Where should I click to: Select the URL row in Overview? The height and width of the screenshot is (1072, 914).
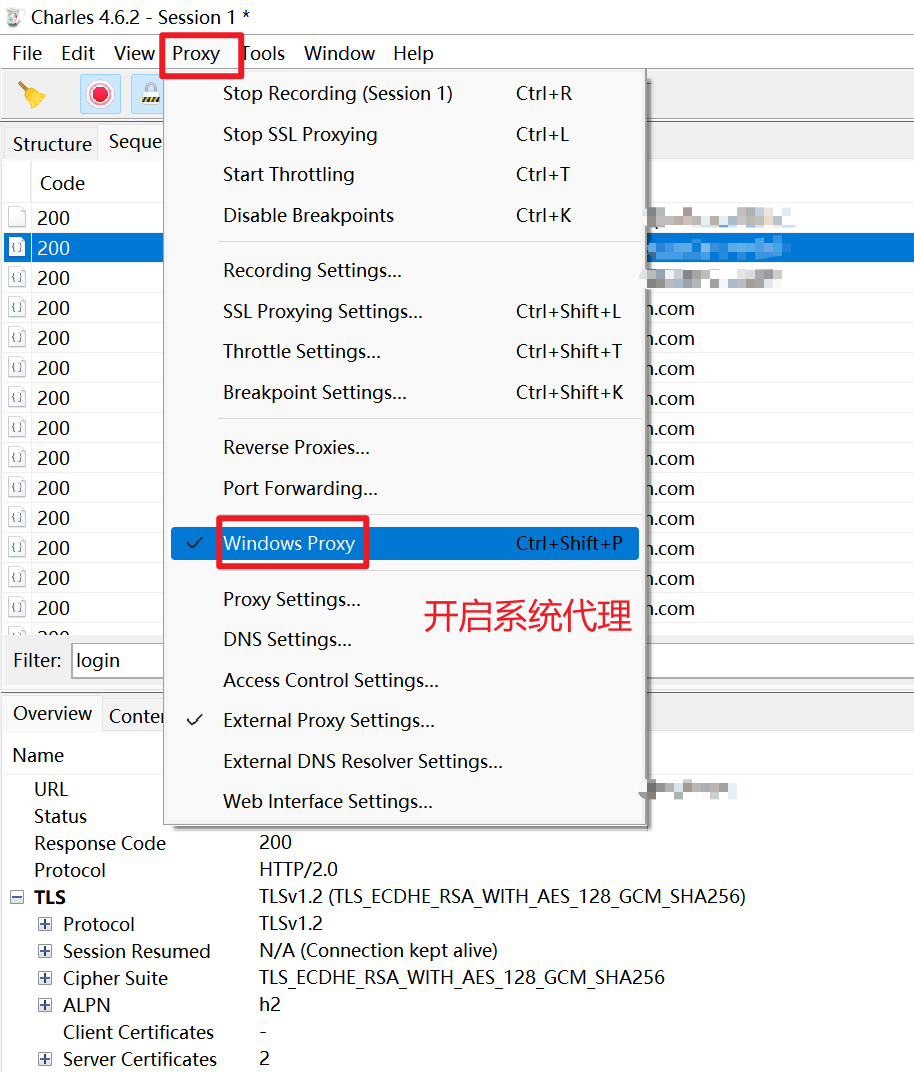[x=51, y=790]
